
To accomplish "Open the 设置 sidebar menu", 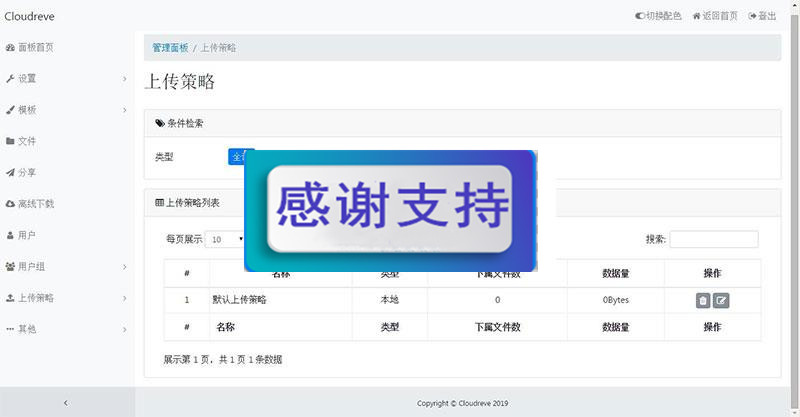I will pyautogui.click(x=27, y=79).
